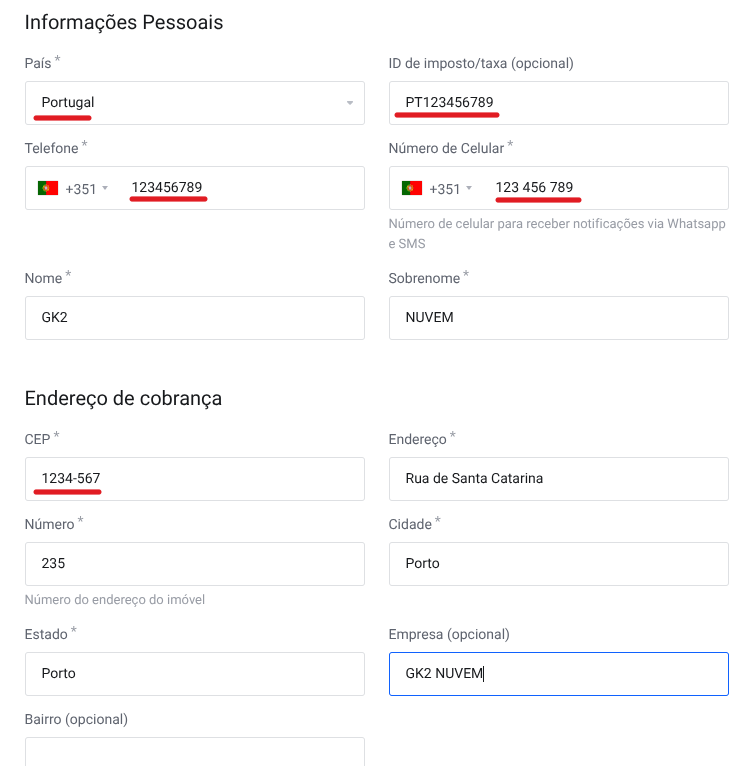Click the Informações Pessoais heading
This screenshot has height=766, width=747.
[124, 22]
